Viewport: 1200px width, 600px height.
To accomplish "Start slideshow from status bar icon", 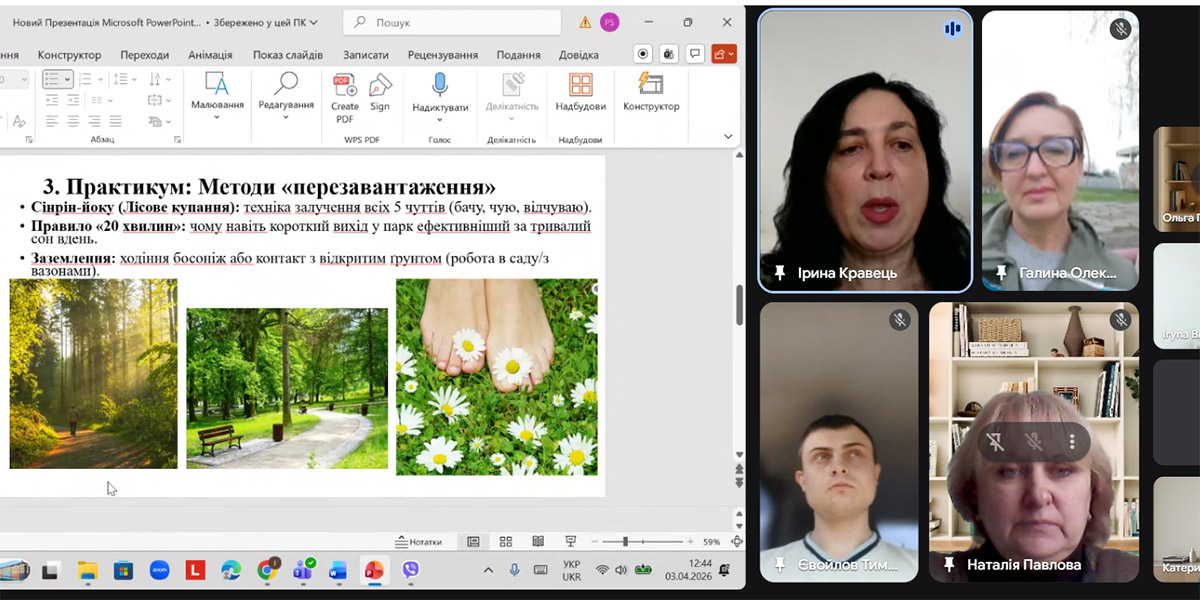I will point(570,542).
